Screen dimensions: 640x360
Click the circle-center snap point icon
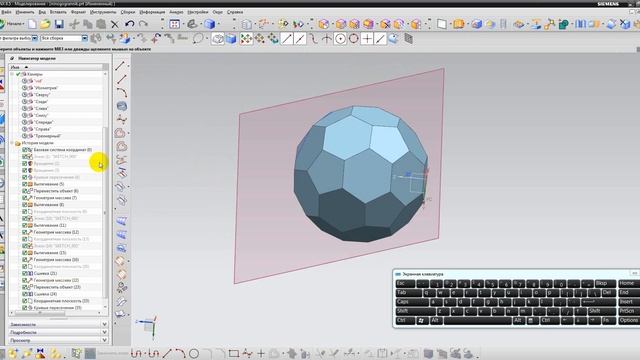pos(340,39)
